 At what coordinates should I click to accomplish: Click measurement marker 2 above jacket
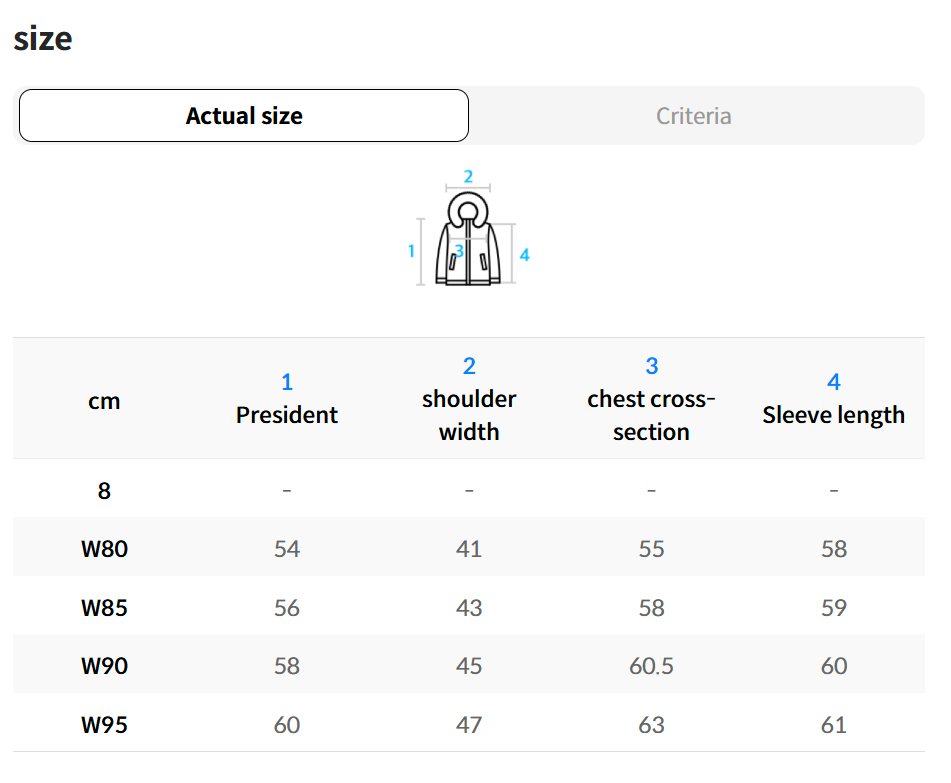468,177
